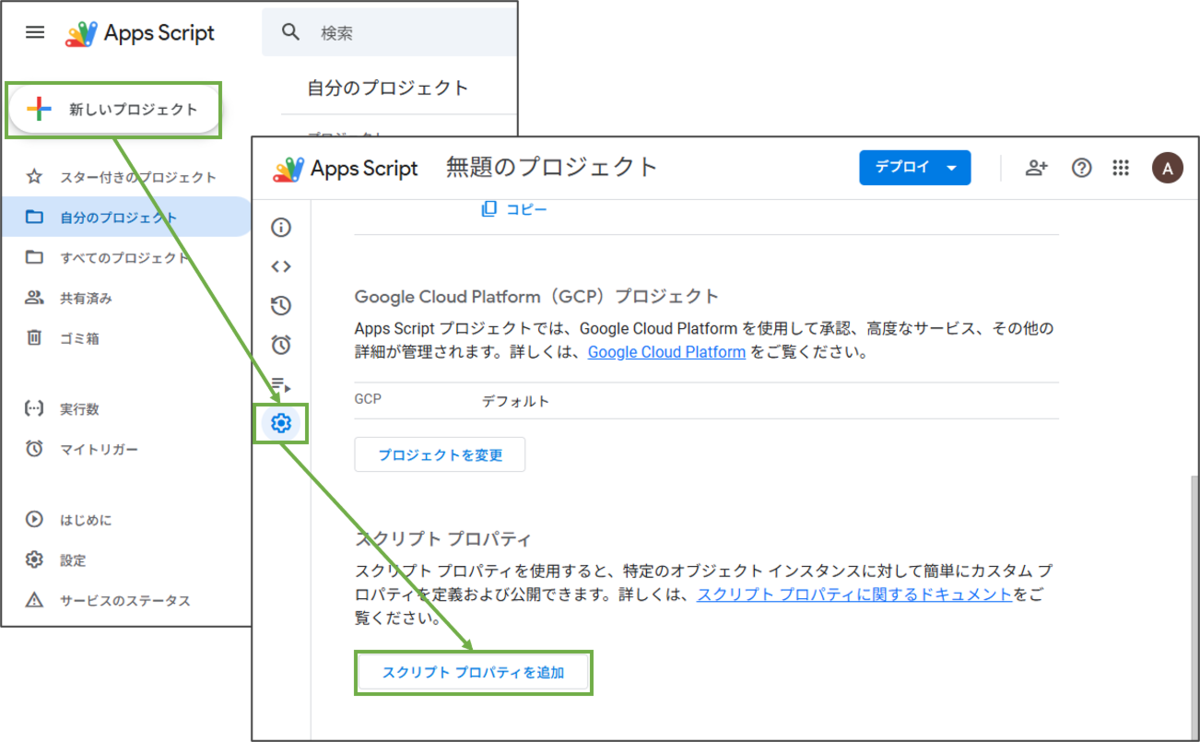
Task: Click the Apps Script logo in back window
Action: point(141,33)
